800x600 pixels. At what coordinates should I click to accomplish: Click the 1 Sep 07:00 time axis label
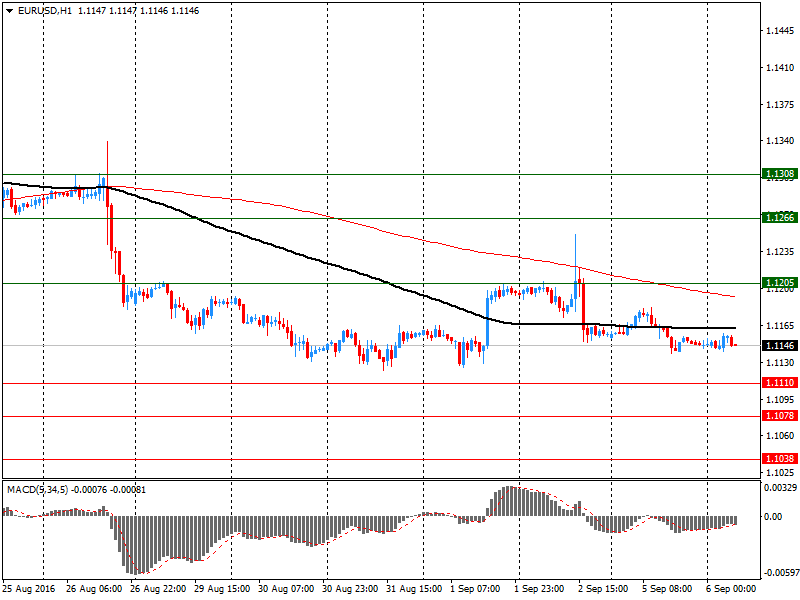(475, 589)
